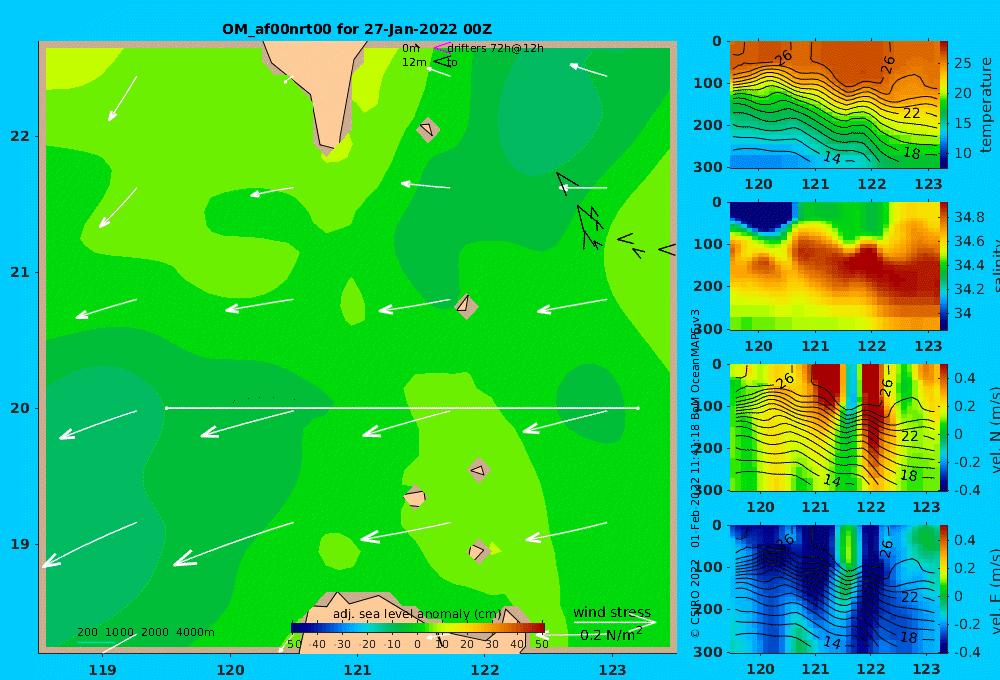The image size is (1000, 680).
Task: Click the '14' contour label in temperature panel
Action: pos(832,157)
